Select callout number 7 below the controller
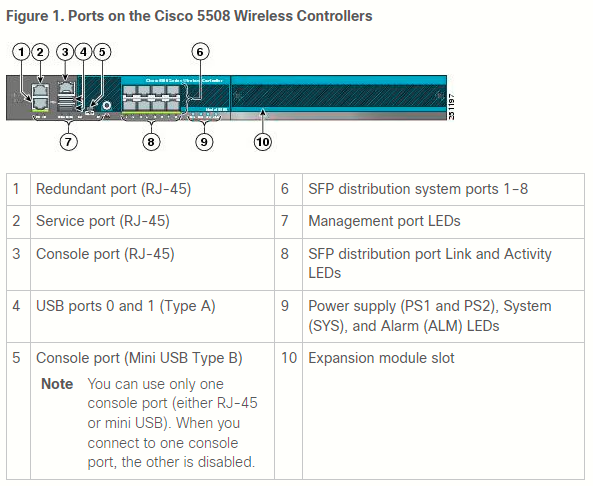593x486 pixels. coord(68,142)
